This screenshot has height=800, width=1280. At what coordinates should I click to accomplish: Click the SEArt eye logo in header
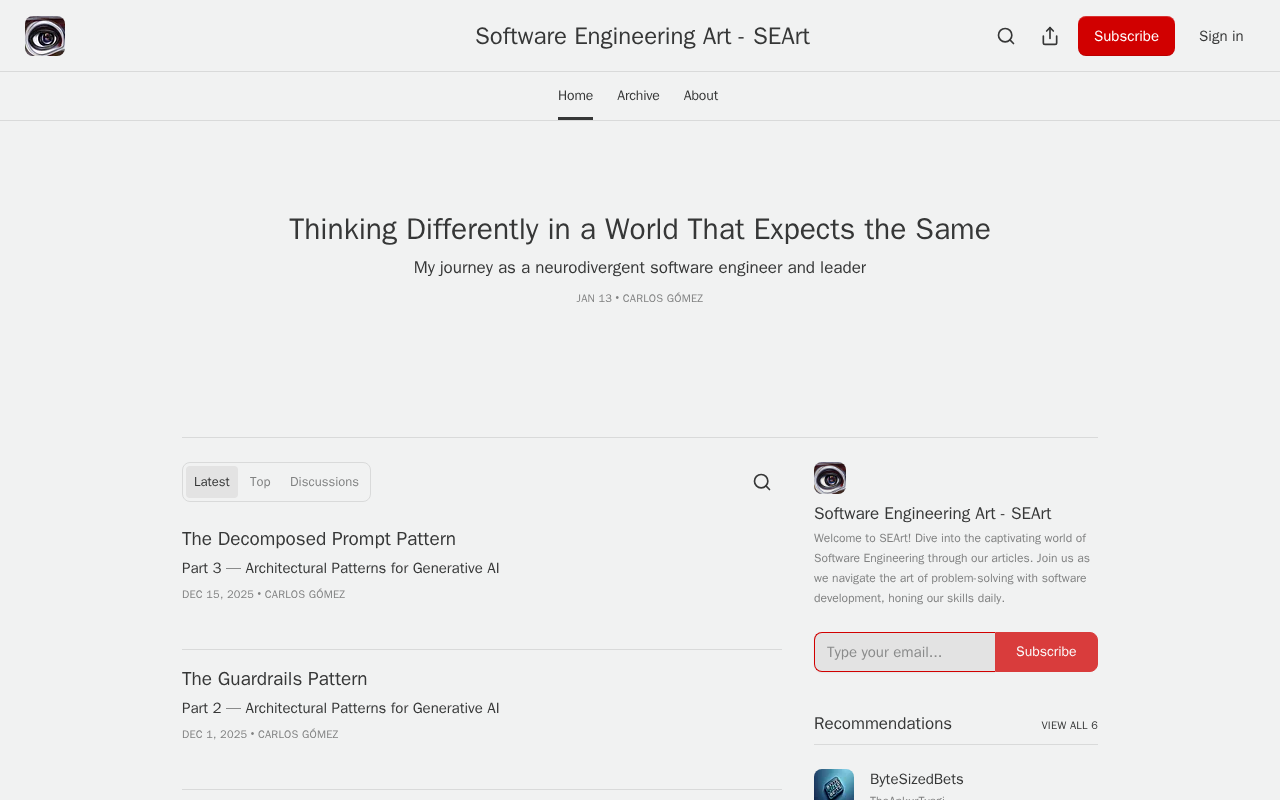point(45,36)
